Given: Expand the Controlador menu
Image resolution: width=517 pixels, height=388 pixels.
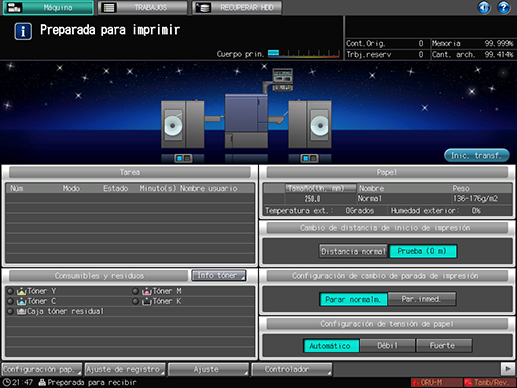Looking at the screenshot, I should pyautogui.click(x=292, y=369).
